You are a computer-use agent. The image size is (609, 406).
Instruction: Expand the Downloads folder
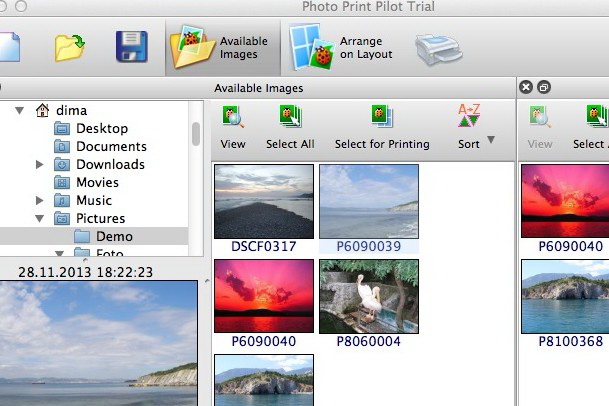(x=39, y=165)
